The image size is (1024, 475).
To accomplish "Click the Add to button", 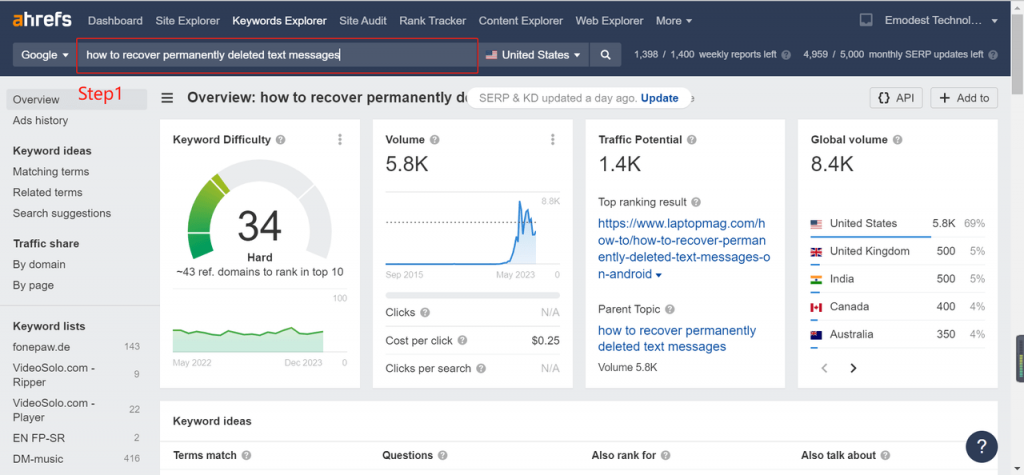I will pyautogui.click(x=965, y=98).
